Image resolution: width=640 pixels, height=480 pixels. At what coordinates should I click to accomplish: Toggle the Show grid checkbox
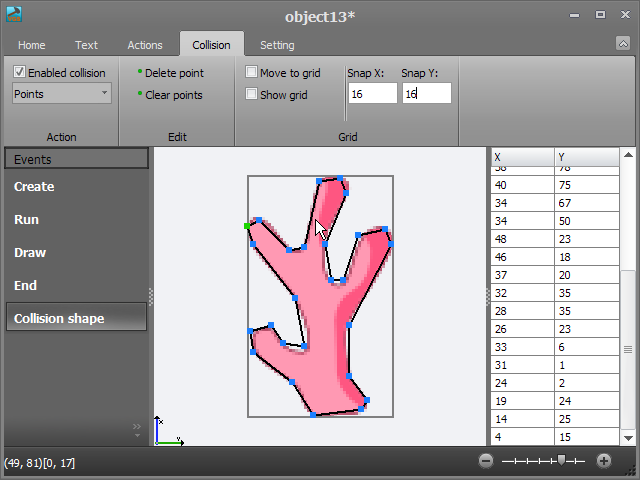(x=252, y=95)
